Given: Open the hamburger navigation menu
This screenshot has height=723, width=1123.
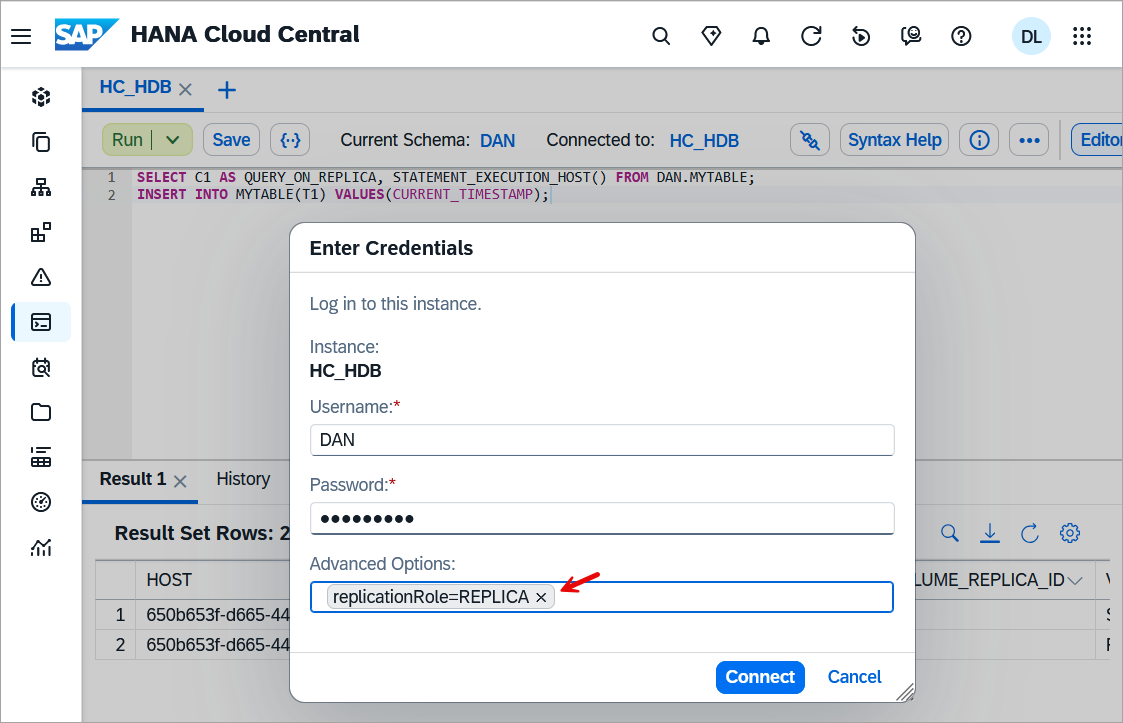Looking at the screenshot, I should click(x=21, y=36).
